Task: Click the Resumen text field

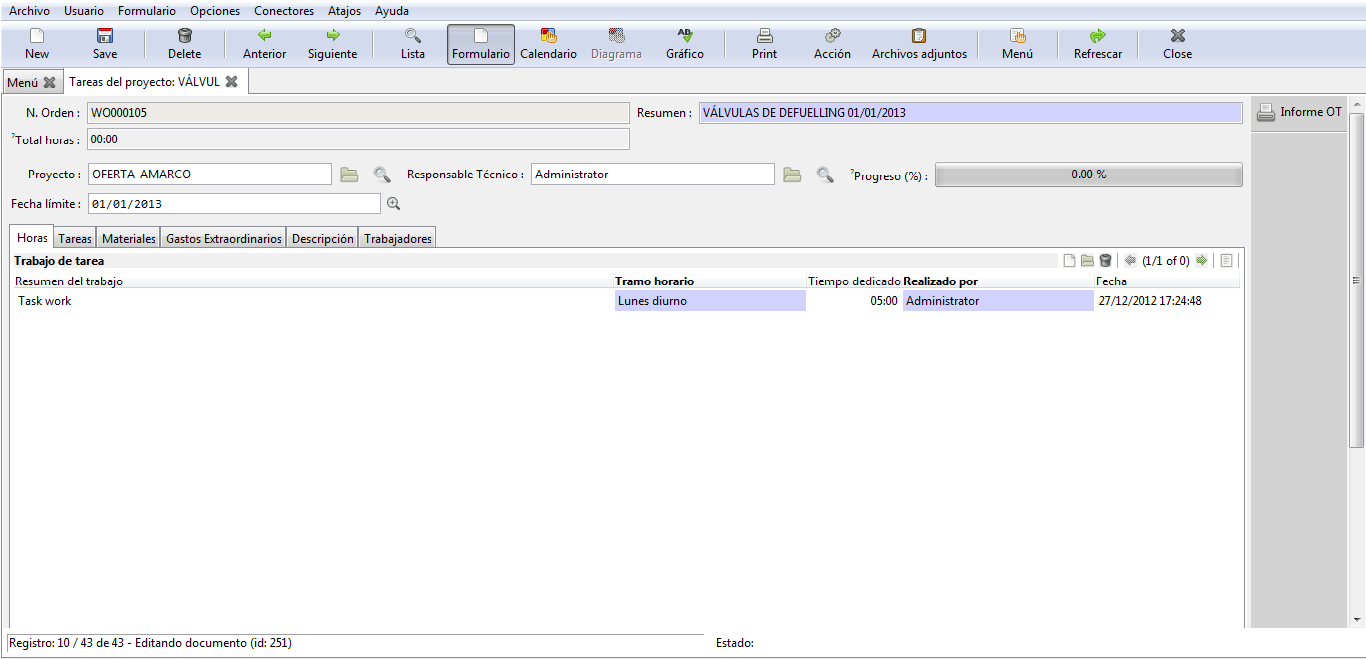Action: pyautogui.click(x=969, y=113)
